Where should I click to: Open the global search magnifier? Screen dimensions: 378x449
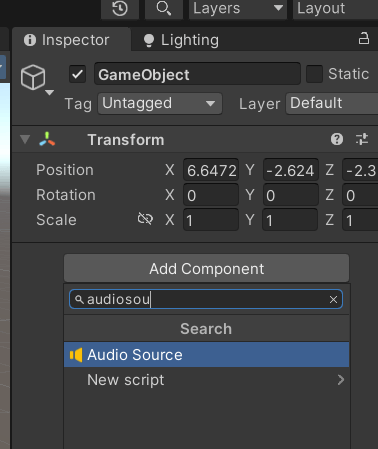click(x=164, y=8)
